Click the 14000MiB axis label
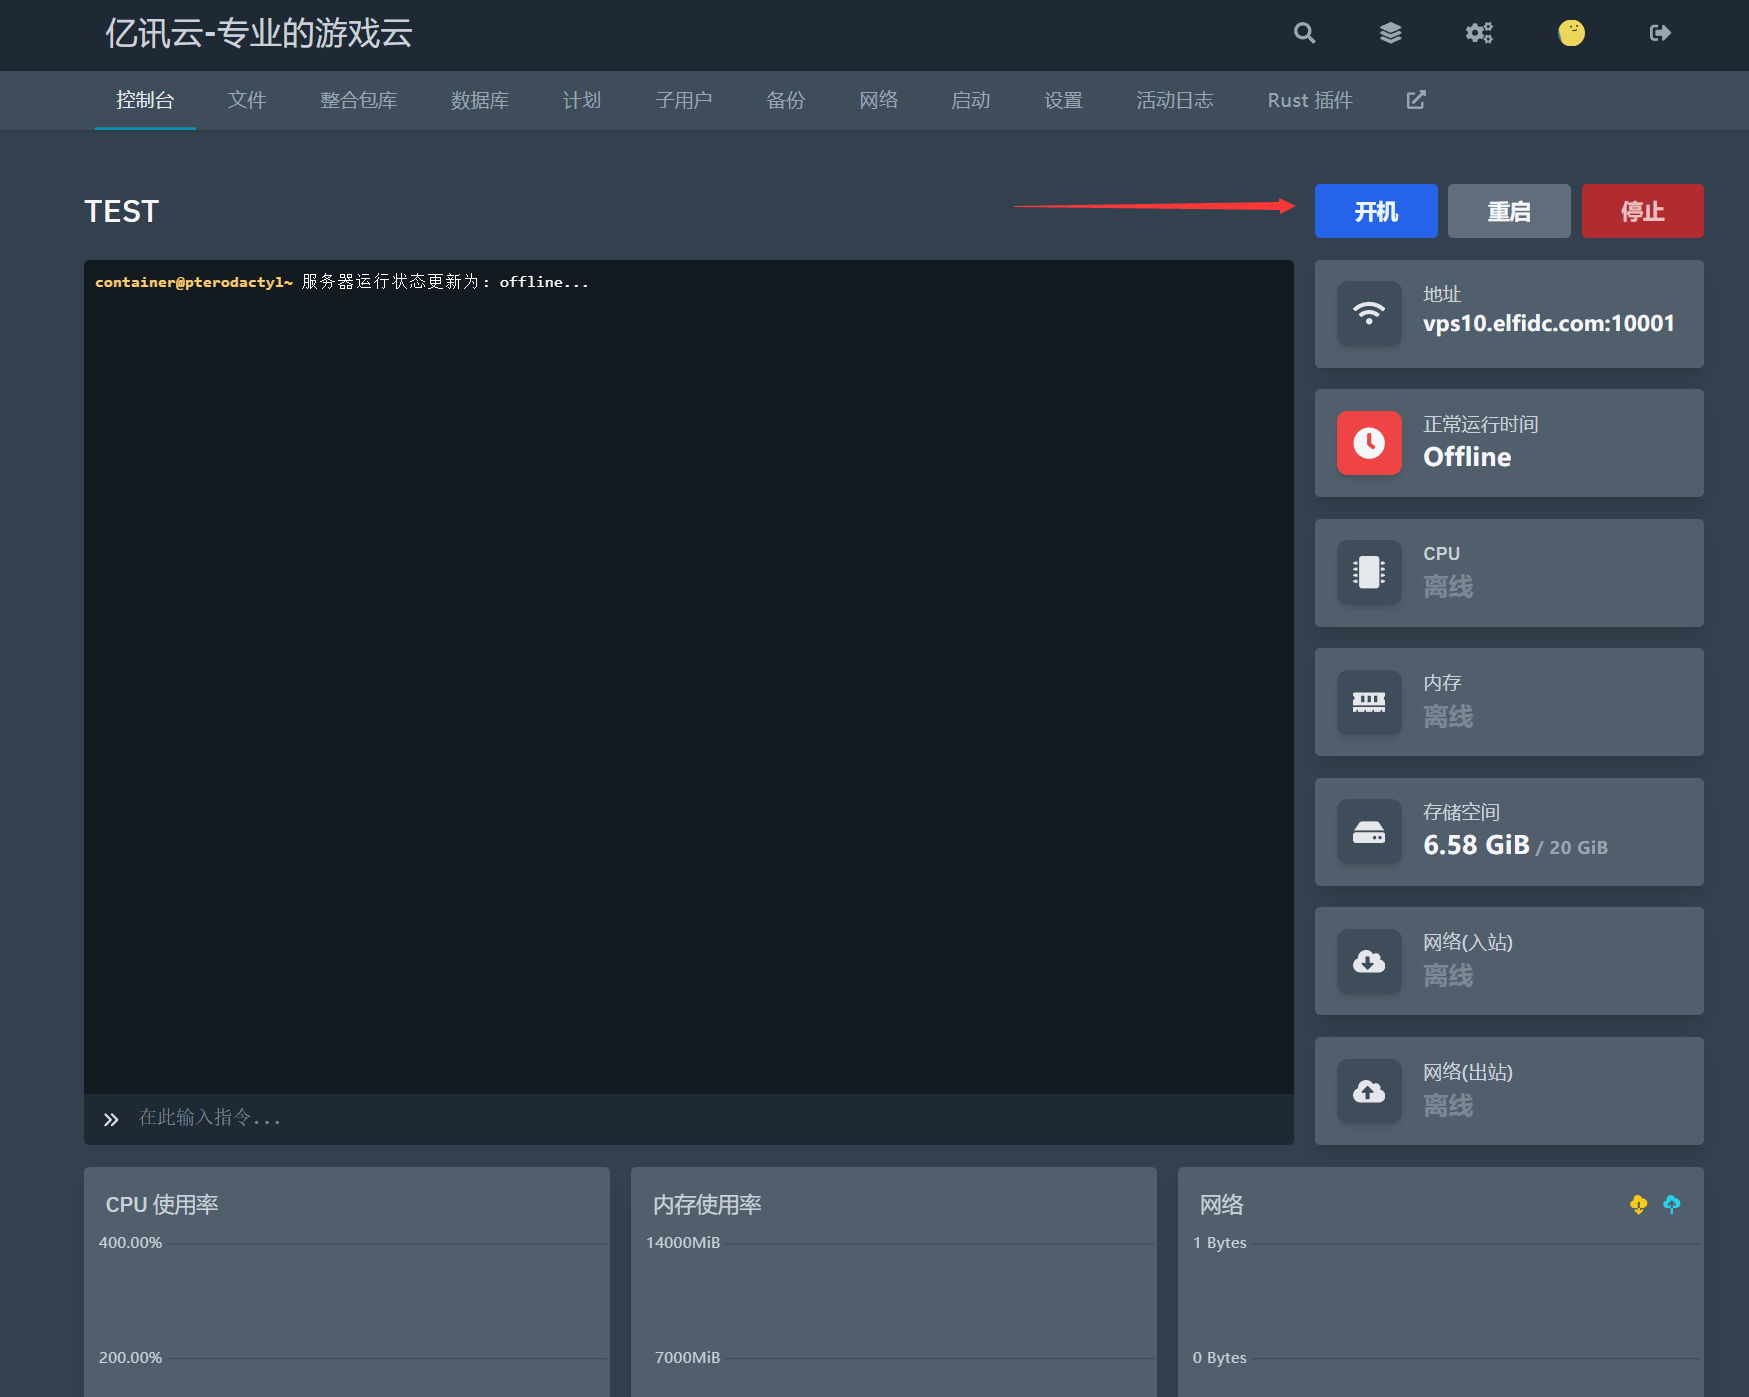The image size is (1749, 1397). click(x=683, y=1243)
